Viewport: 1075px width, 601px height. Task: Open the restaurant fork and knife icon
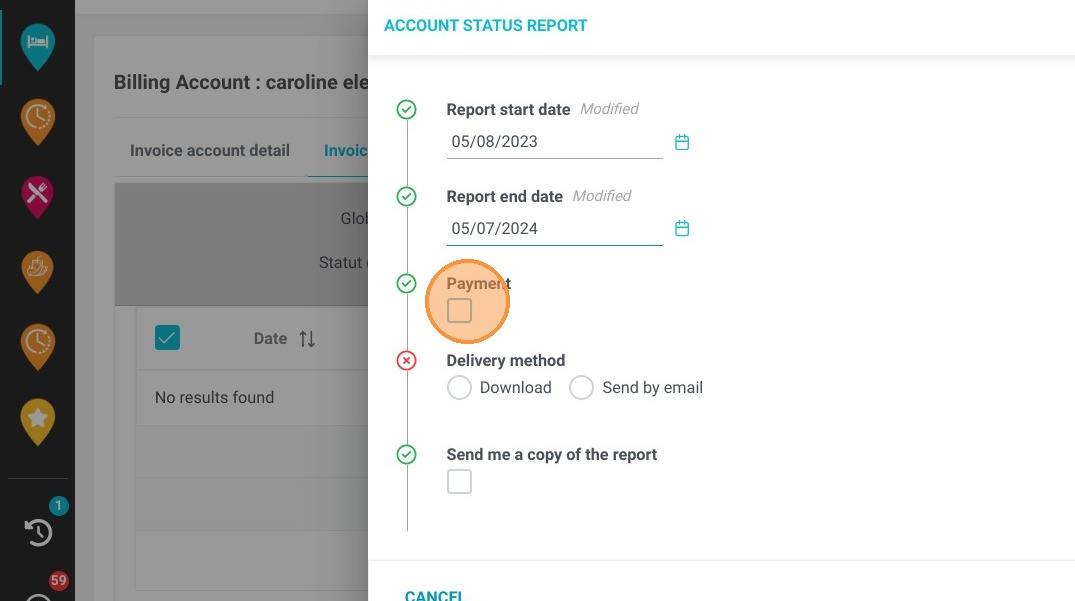37,196
